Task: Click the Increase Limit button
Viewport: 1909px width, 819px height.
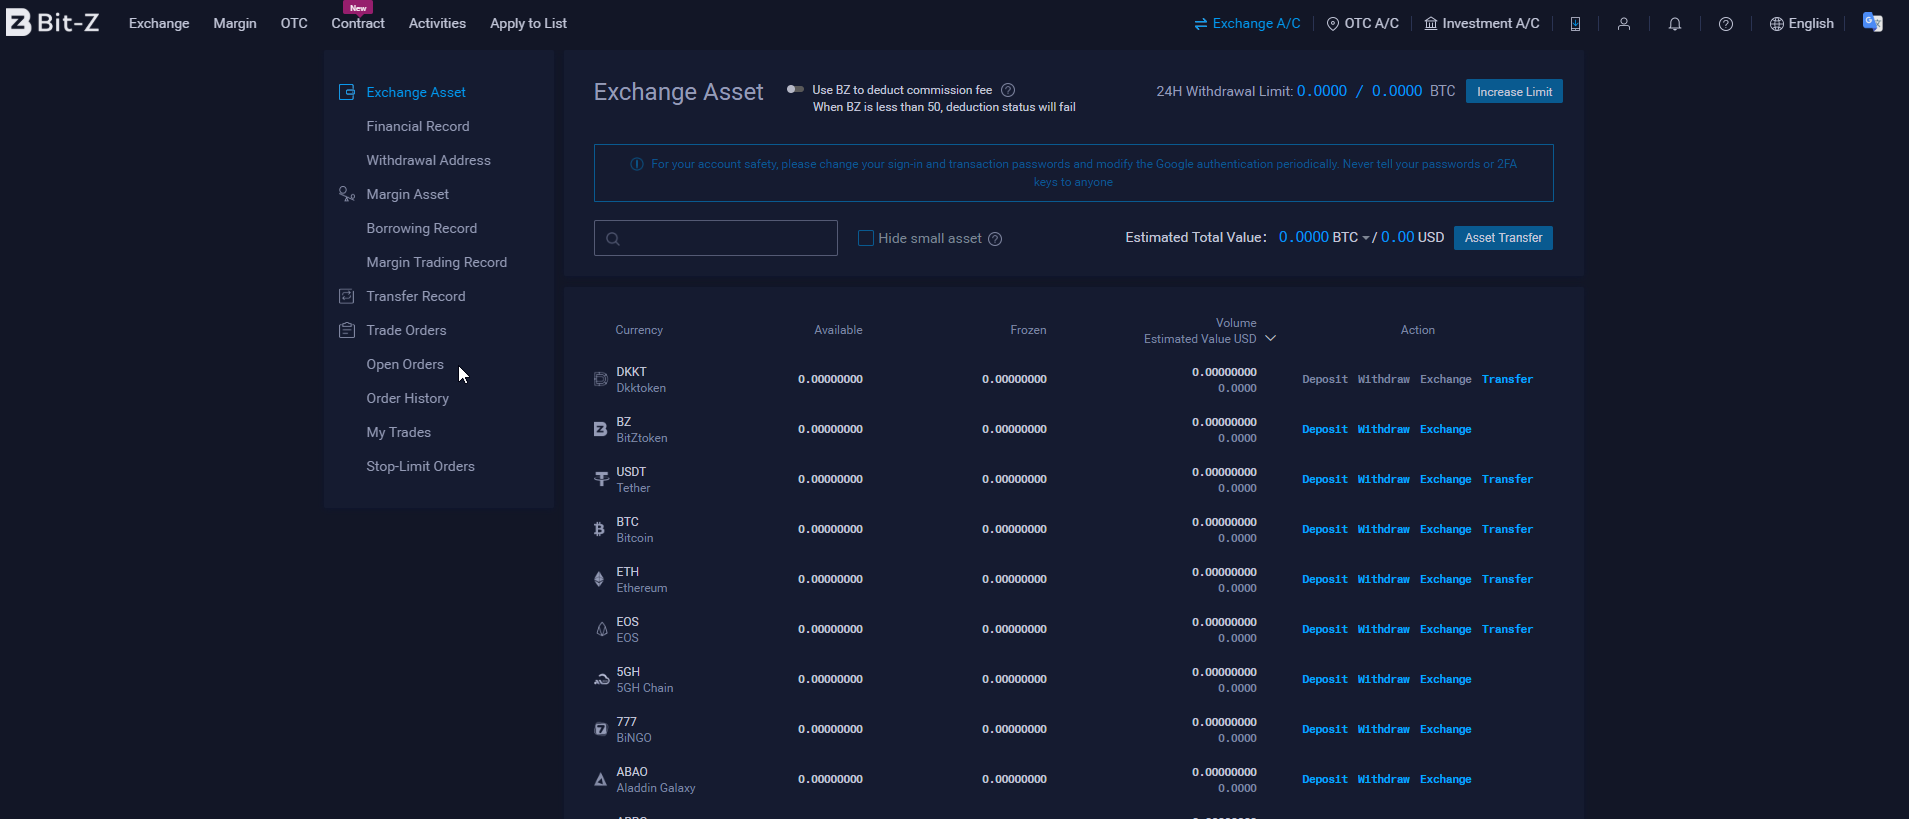Action: [1514, 91]
